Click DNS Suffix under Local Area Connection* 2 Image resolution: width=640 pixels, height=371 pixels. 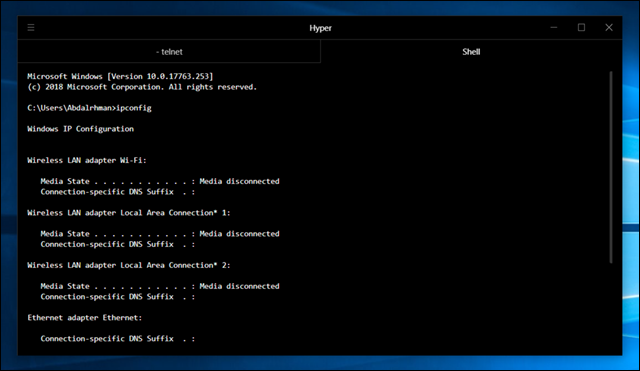(118, 297)
